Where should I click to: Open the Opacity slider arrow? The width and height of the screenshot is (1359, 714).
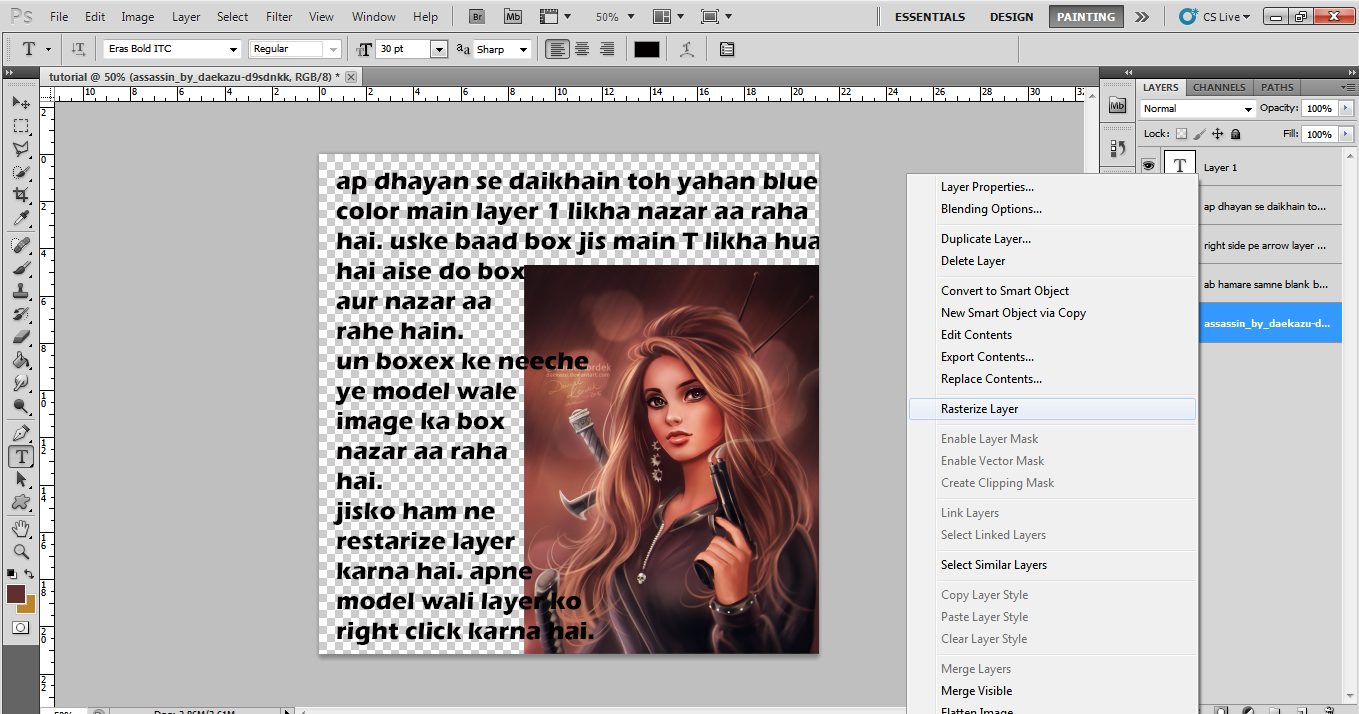[x=1345, y=108]
